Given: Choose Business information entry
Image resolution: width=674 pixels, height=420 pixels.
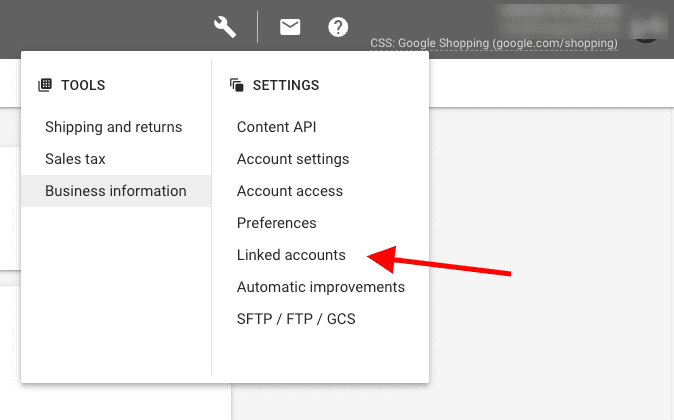Looking at the screenshot, I should (116, 191).
